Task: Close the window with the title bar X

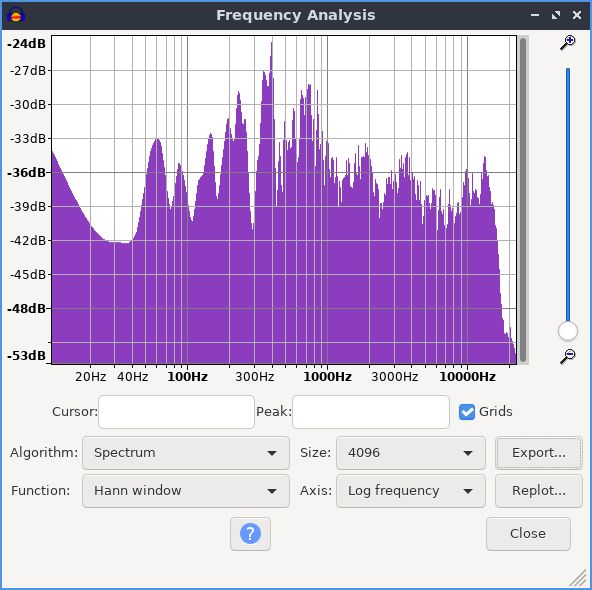Action: pyautogui.click(x=577, y=15)
